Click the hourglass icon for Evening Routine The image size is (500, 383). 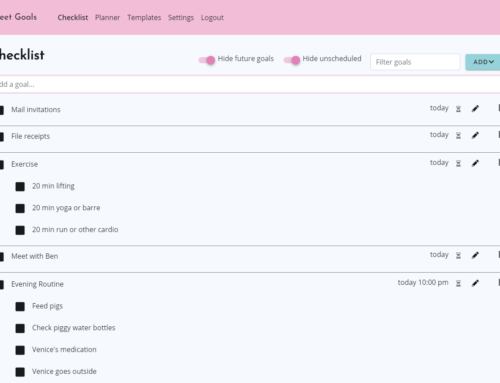[458, 283]
